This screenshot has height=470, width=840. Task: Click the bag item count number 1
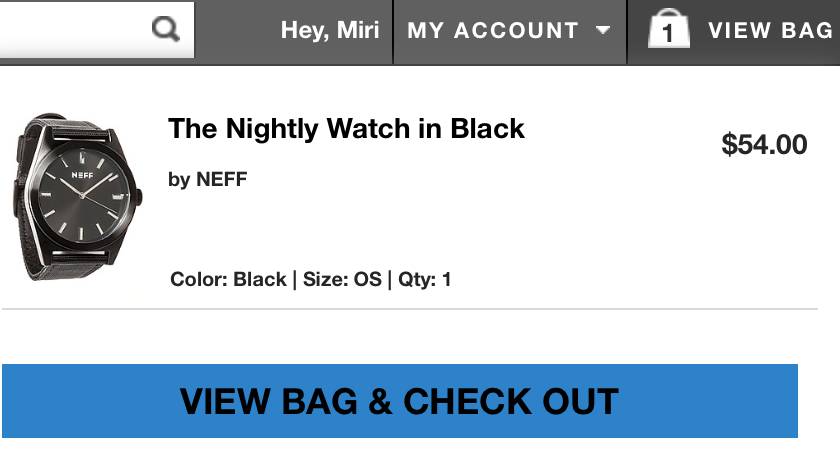(x=668, y=34)
